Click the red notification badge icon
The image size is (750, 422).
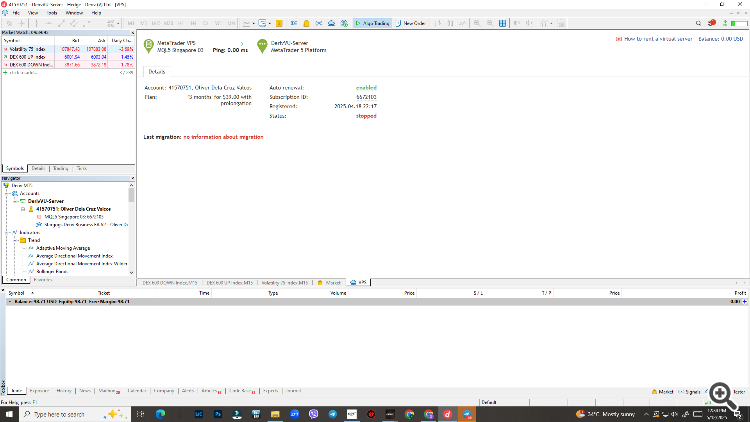click(712, 23)
